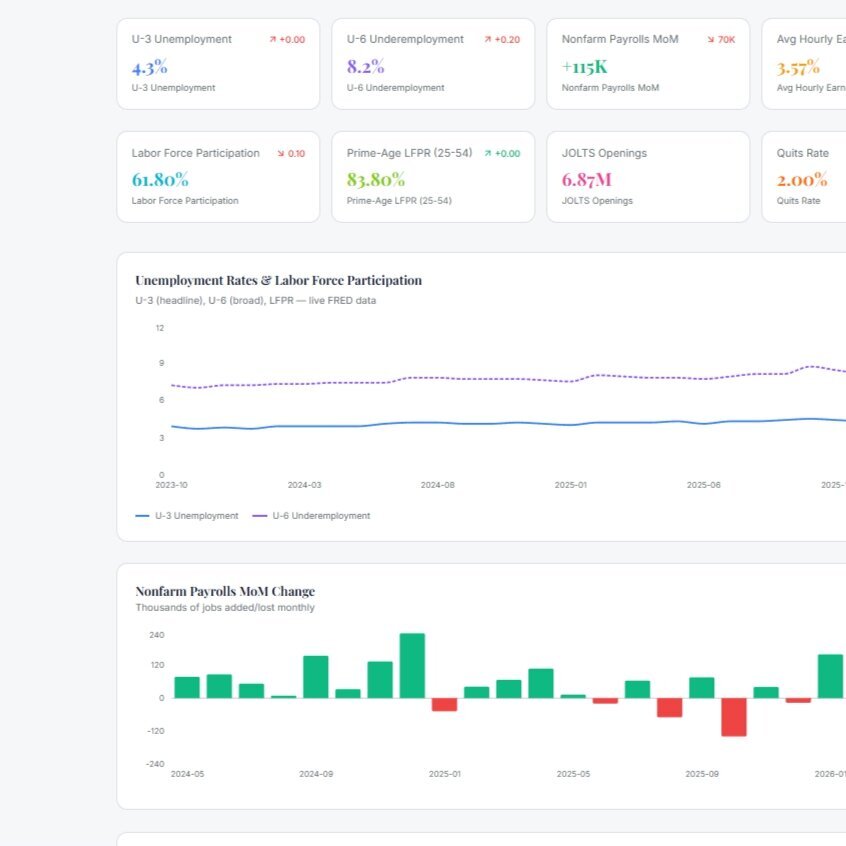The width and height of the screenshot is (846, 846).
Task: Toggle U-6 Underemployment legend series
Action: (x=311, y=516)
